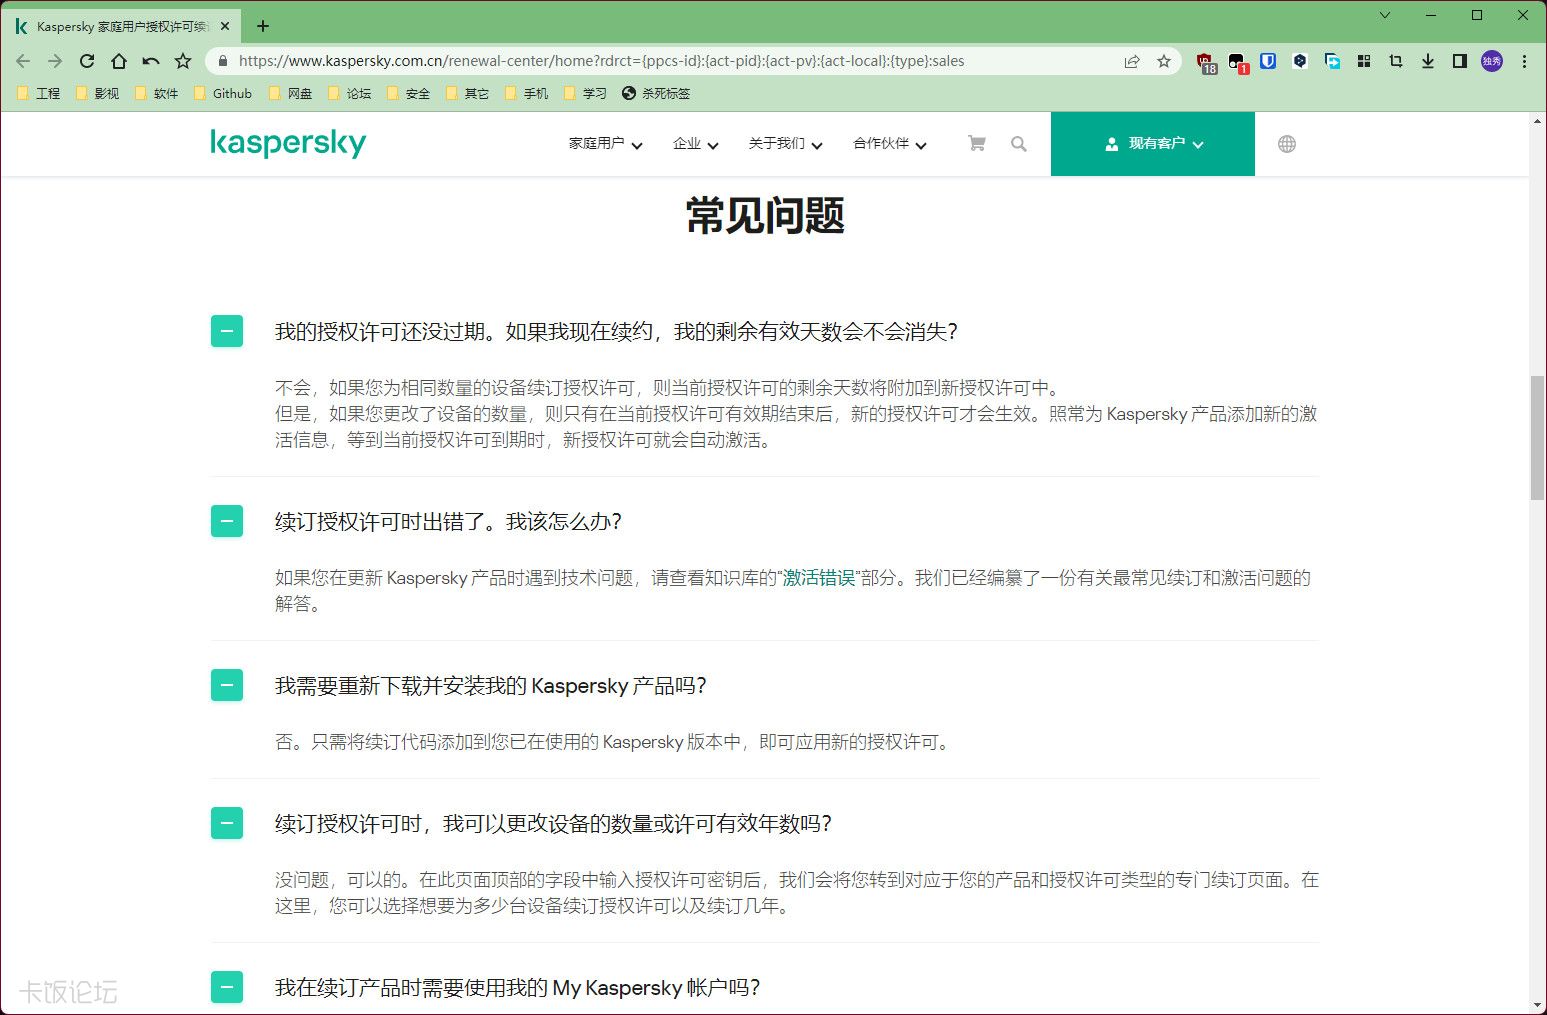This screenshot has height=1015, width=1547.
Task: Toggle the browser side panel icon
Action: click(x=1460, y=61)
